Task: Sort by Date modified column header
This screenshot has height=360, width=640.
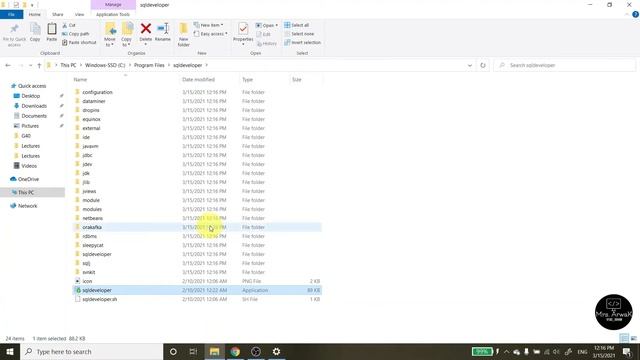Action: [x=198, y=80]
